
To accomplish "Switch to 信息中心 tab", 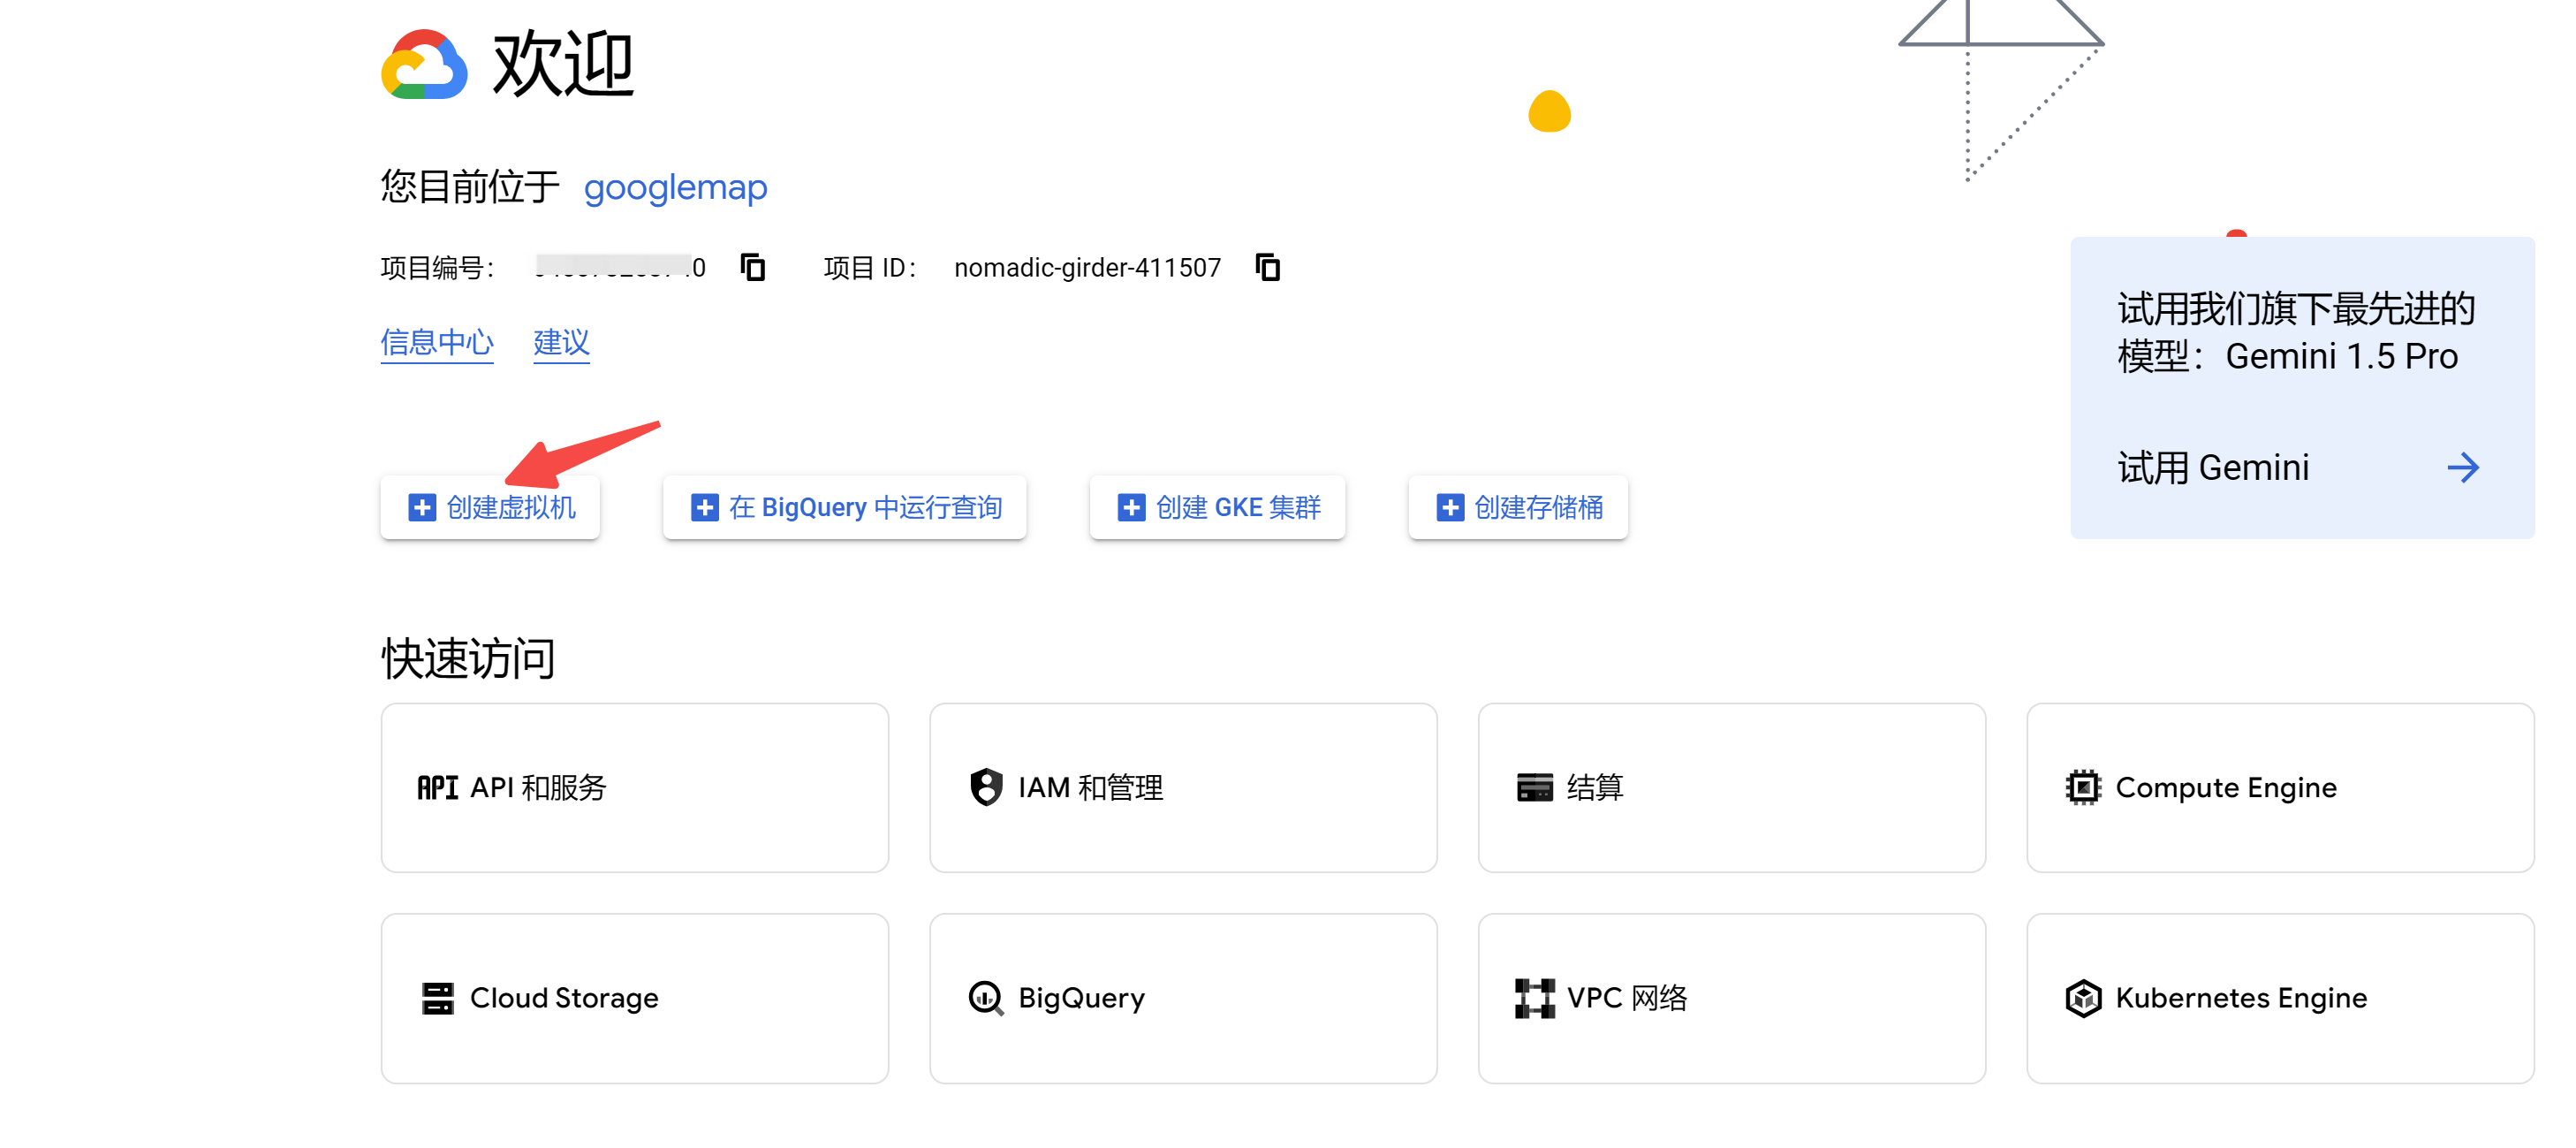I will coord(437,343).
